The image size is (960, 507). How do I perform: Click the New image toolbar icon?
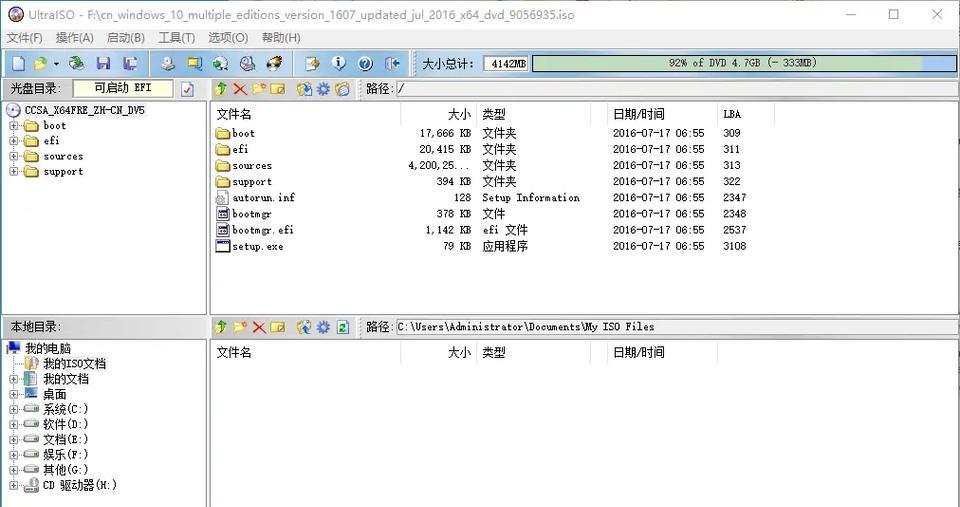tap(19, 63)
